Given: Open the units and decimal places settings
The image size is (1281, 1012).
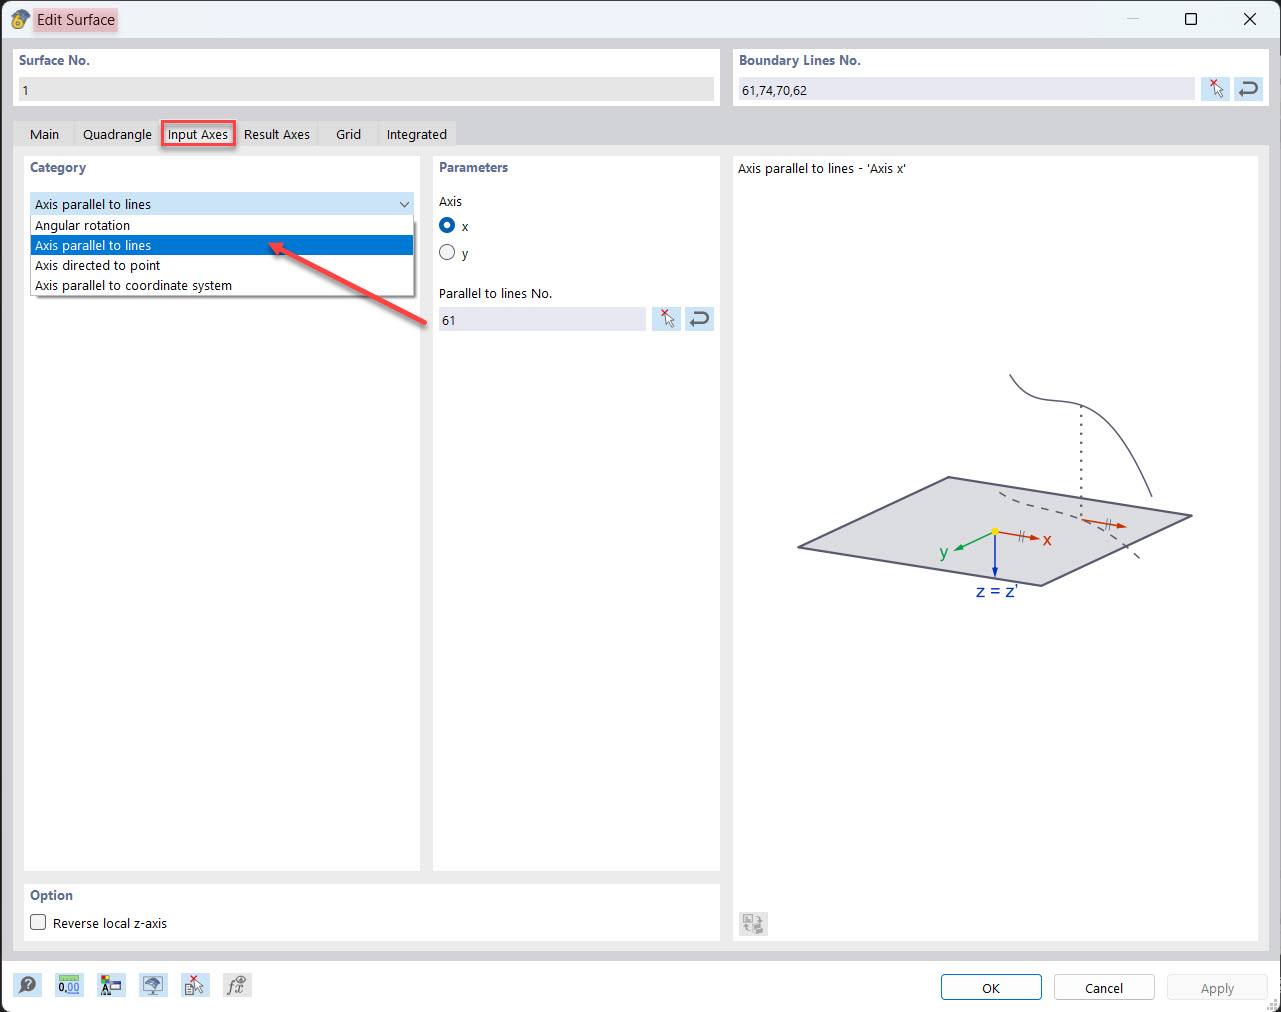Looking at the screenshot, I should coord(69,985).
